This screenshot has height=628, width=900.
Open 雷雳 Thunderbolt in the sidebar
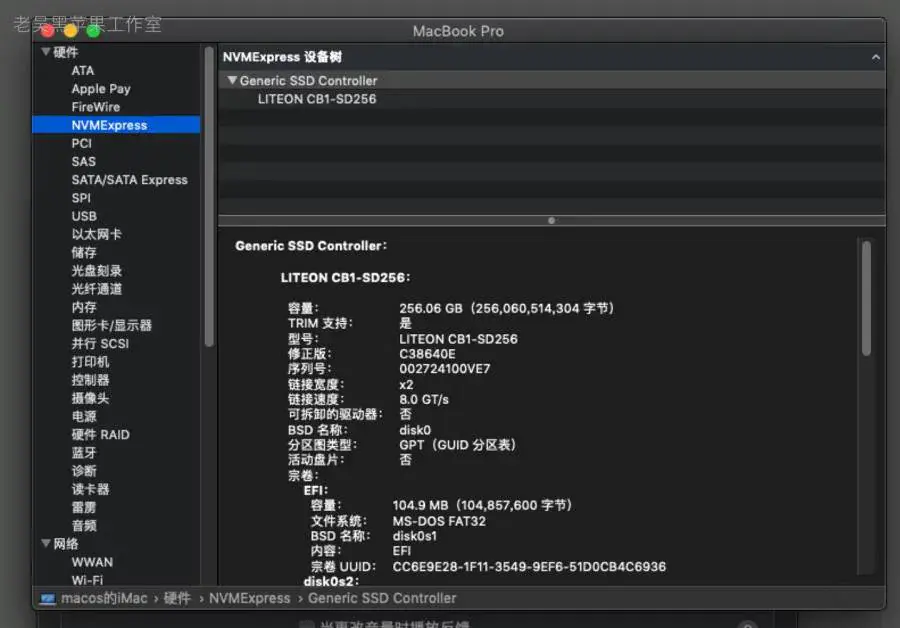click(x=84, y=507)
